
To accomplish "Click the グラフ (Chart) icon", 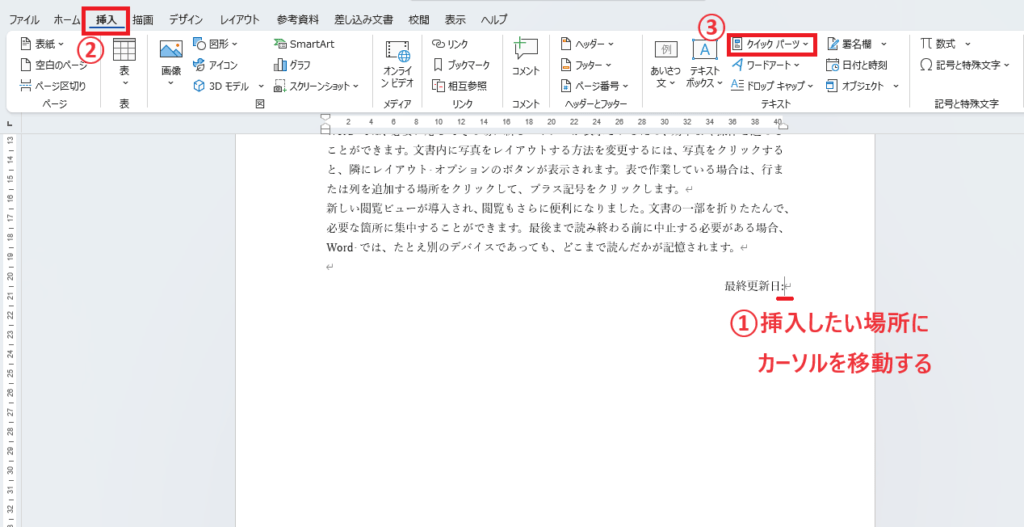I will (x=293, y=65).
